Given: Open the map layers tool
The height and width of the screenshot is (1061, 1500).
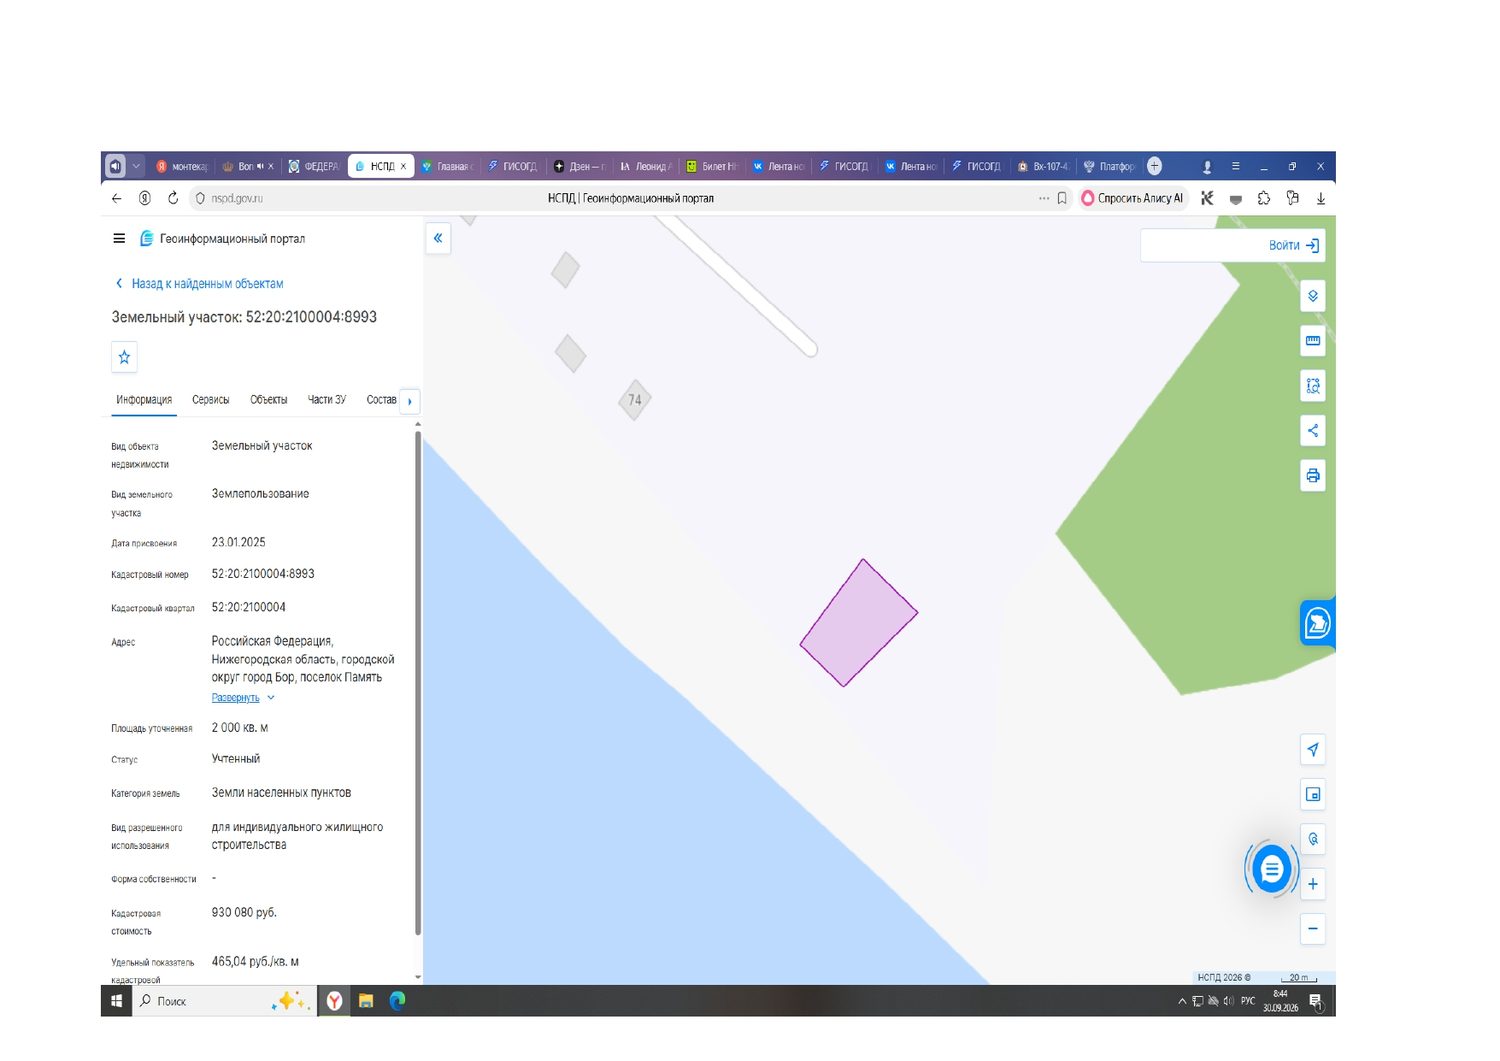Looking at the screenshot, I should (1313, 296).
